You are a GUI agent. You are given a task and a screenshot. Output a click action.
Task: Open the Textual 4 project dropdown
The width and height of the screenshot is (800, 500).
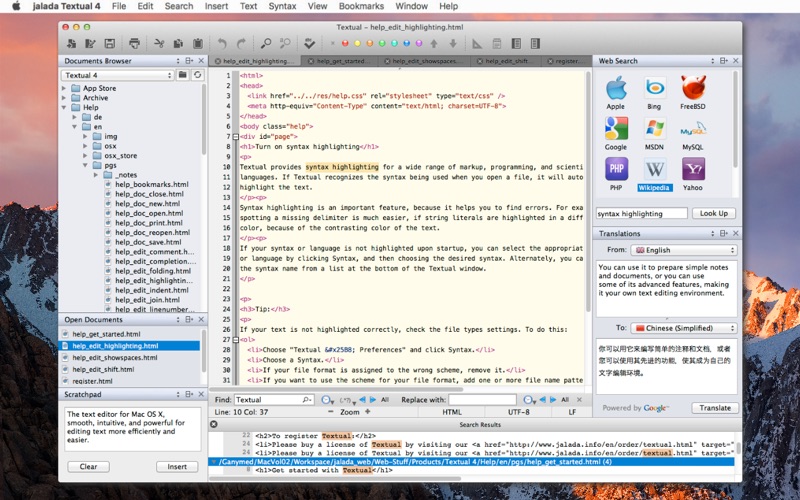click(x=118, y=75)
